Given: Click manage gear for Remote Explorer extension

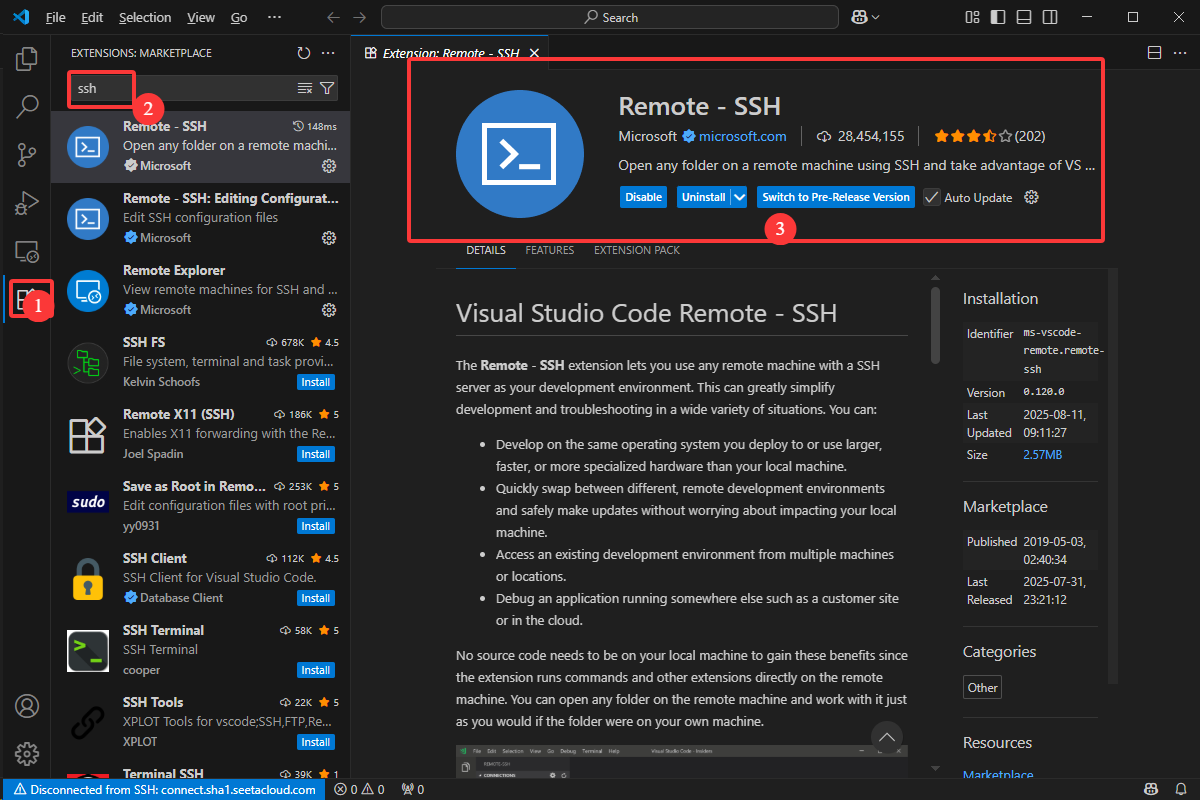Looking at the screenshot, I should [328, 309].
